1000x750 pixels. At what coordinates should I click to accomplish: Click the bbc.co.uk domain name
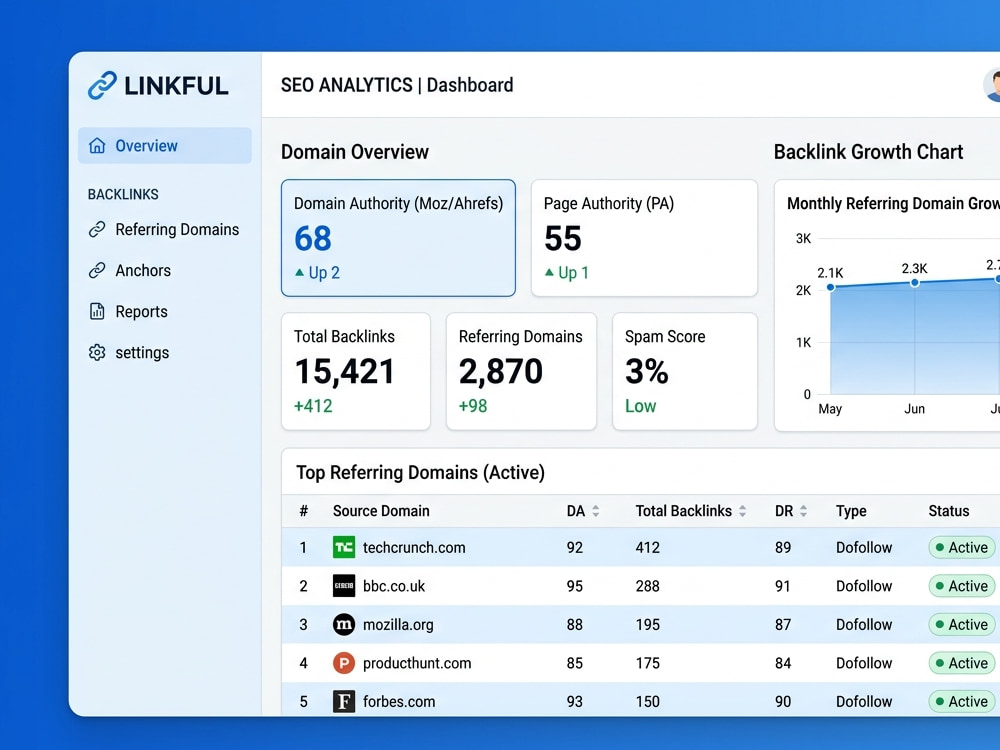[393, 586]
